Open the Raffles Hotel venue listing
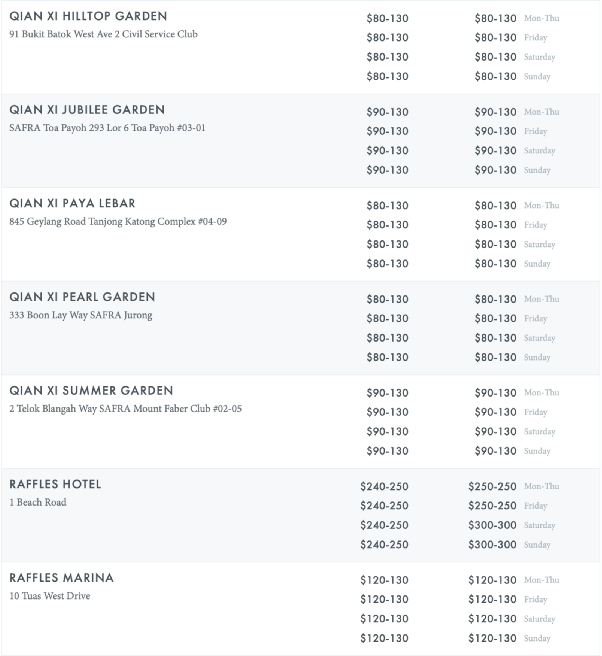The image size is (602, 656). pyautogui.click(x=55, y=485)
